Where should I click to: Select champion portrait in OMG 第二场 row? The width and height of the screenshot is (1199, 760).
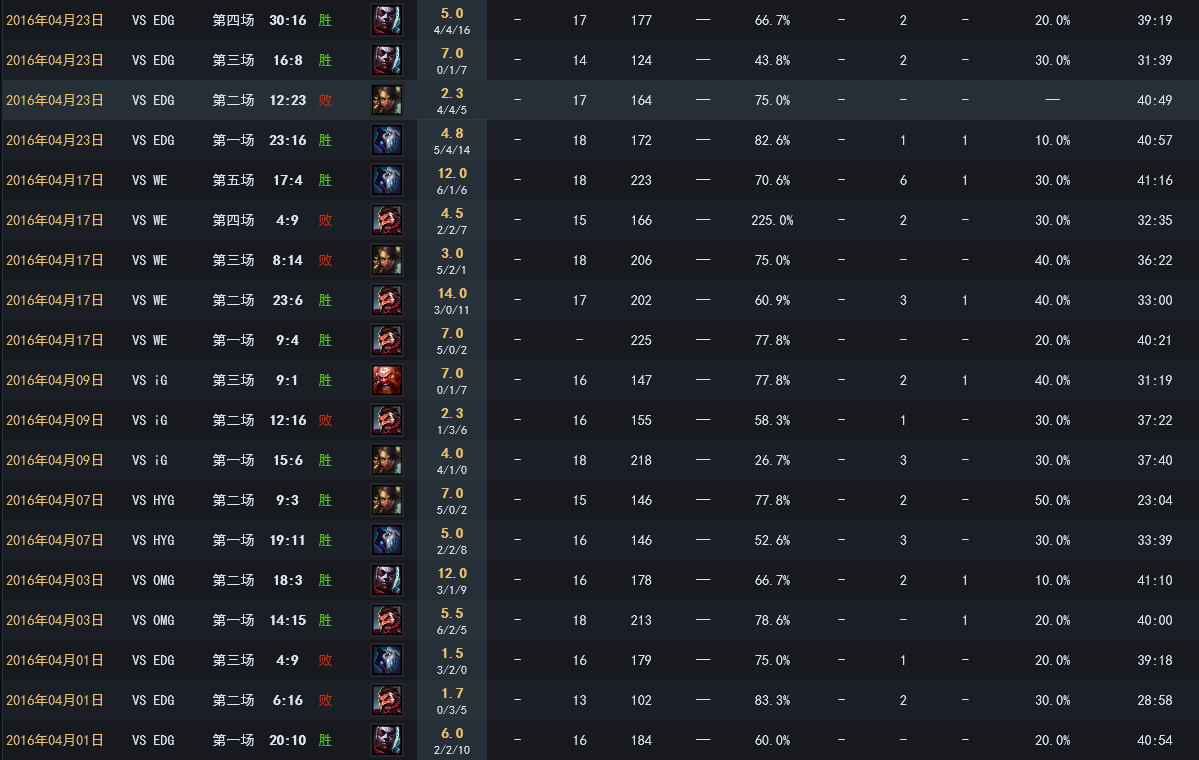pos(387,580)
